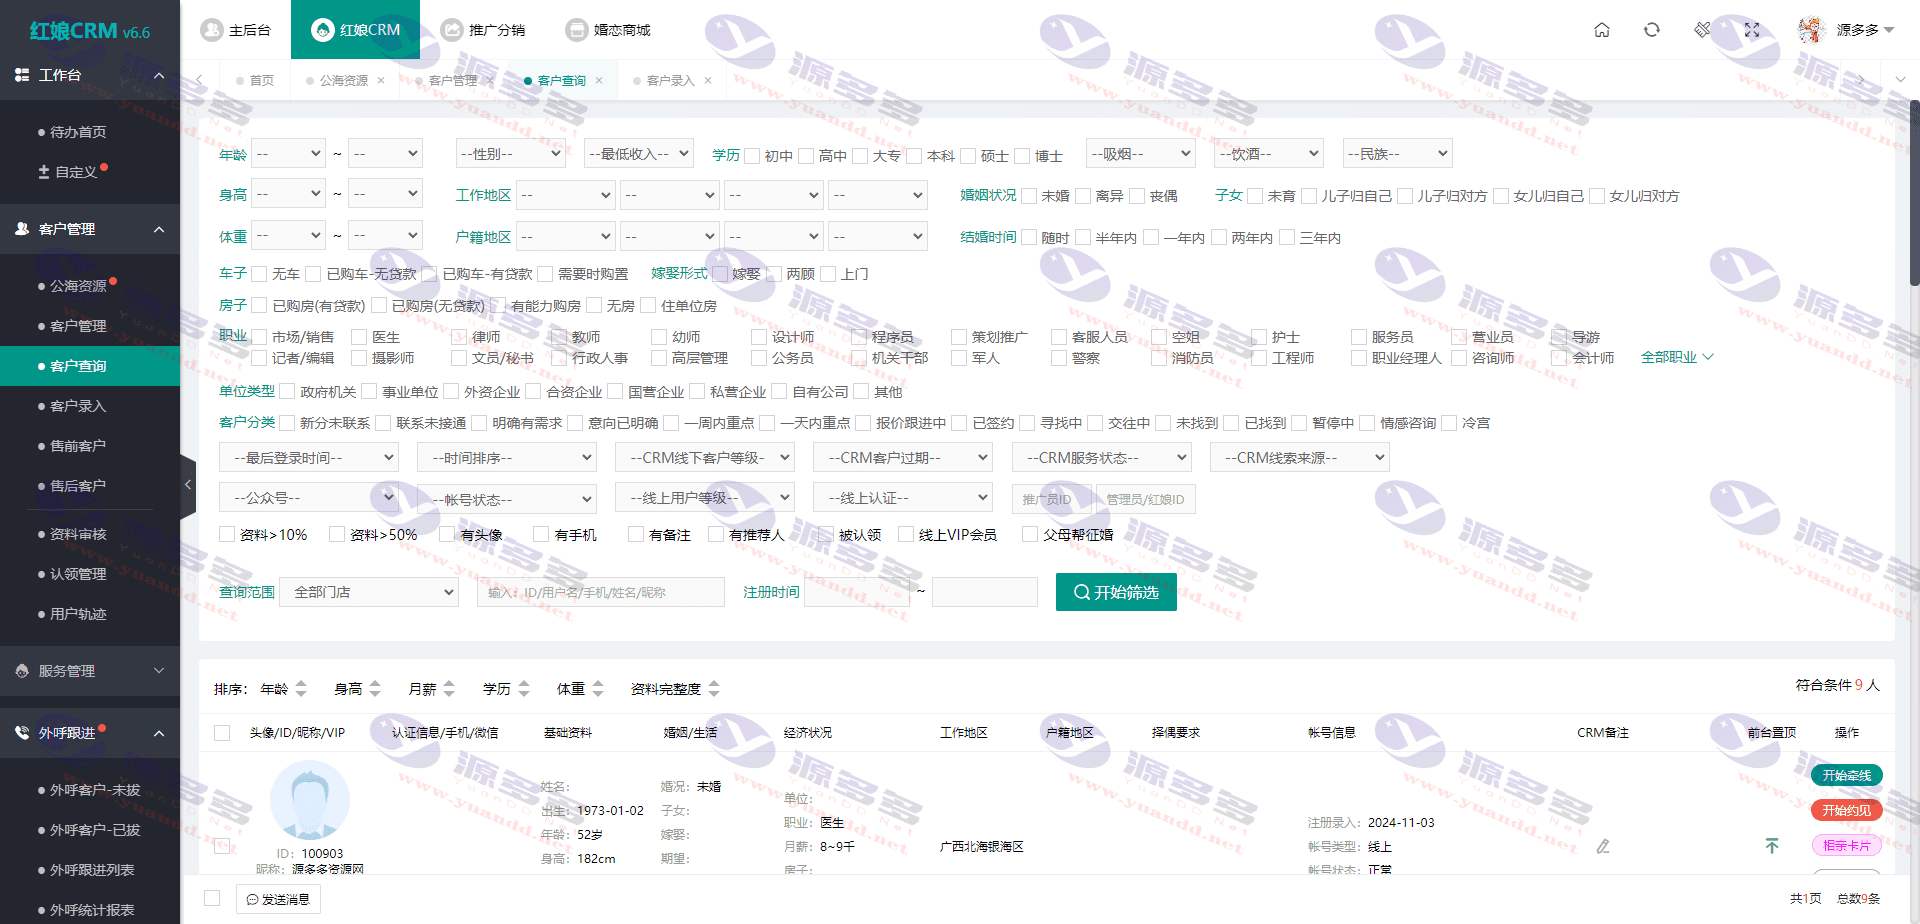Click customer 100903 avatar image
This screenshot has height=924, width=1920.
310,800
